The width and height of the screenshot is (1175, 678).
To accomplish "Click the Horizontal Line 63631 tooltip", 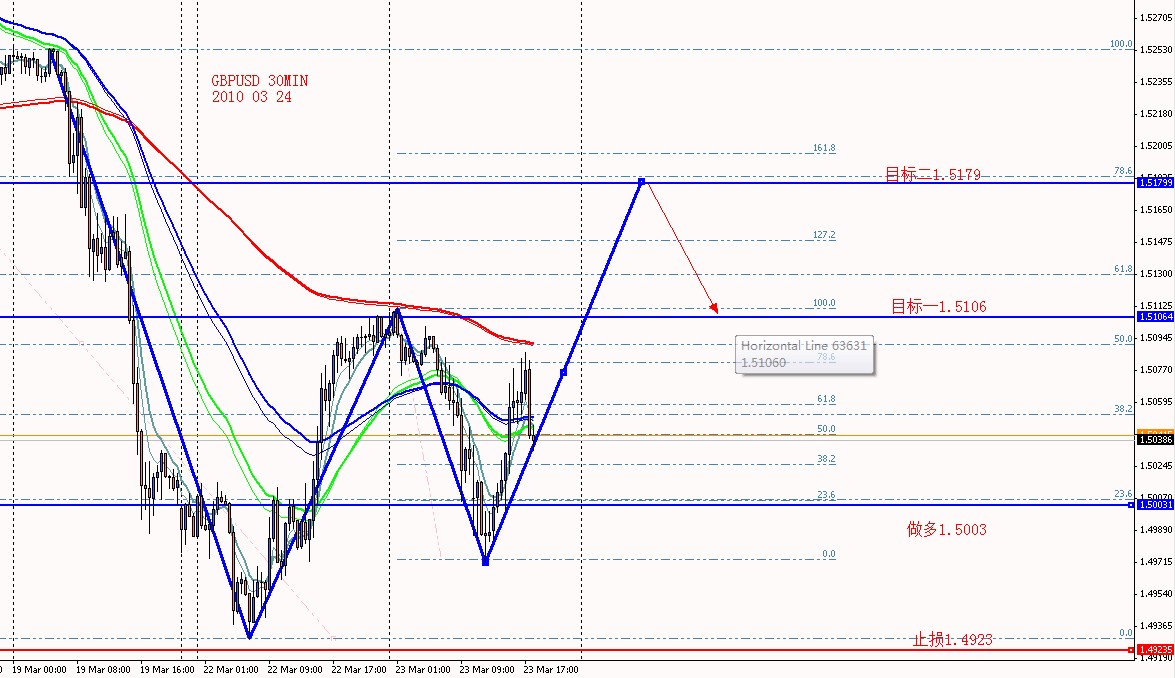I will coord(804,354).
